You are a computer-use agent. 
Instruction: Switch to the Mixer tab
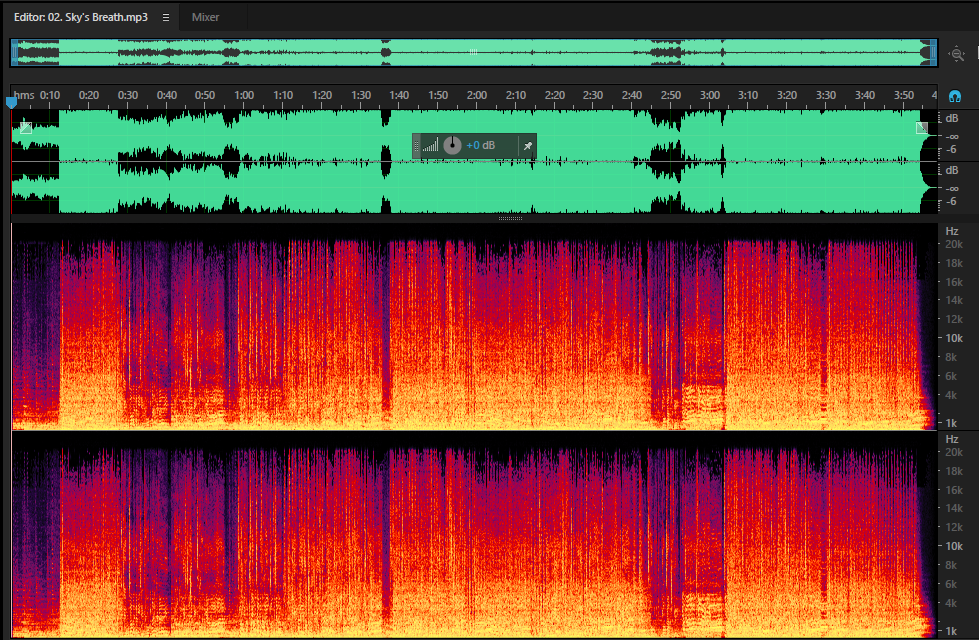click(x=205, y=17)
